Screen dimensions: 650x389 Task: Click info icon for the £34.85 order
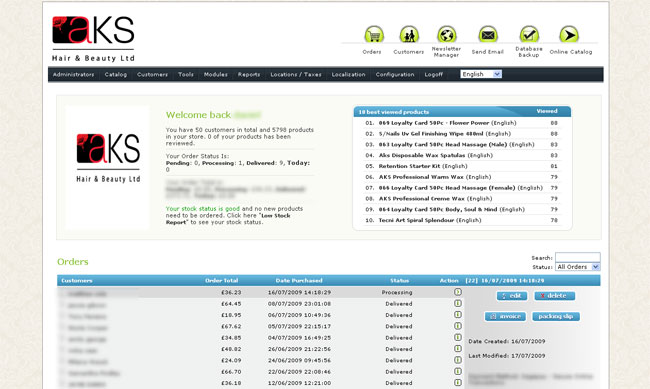pos(458,337)
